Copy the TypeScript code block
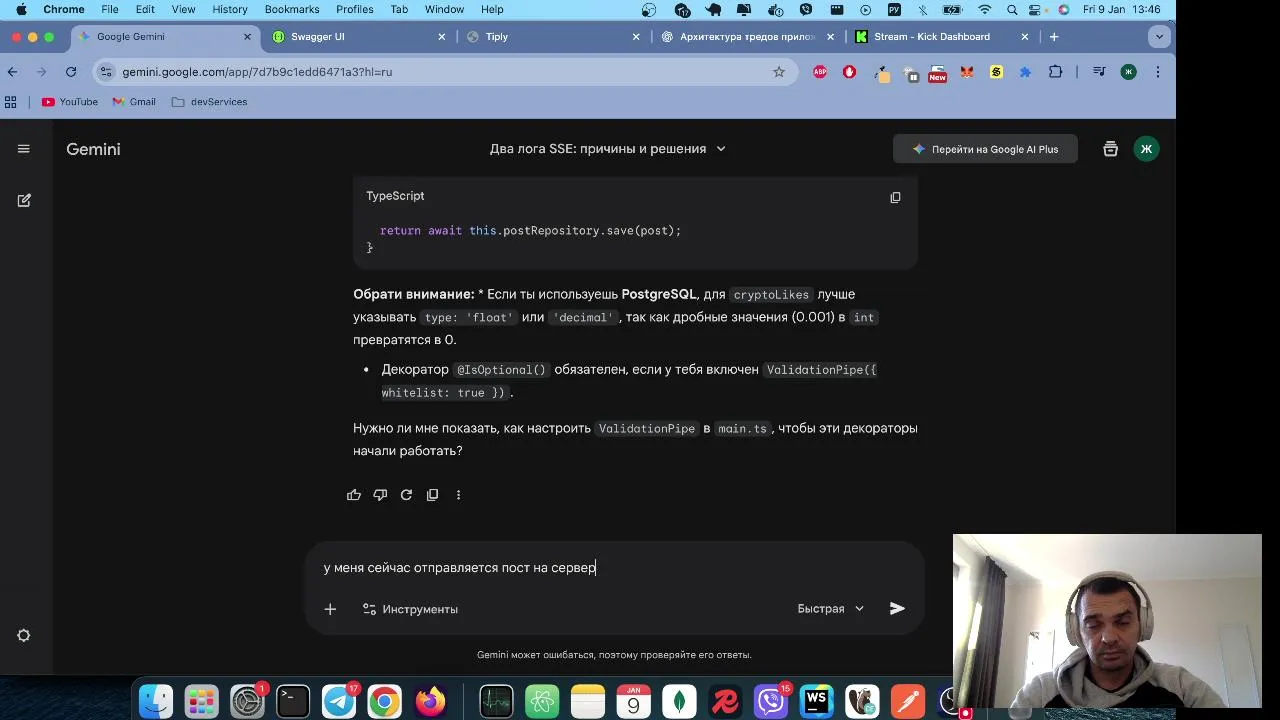 coord(895,197)
